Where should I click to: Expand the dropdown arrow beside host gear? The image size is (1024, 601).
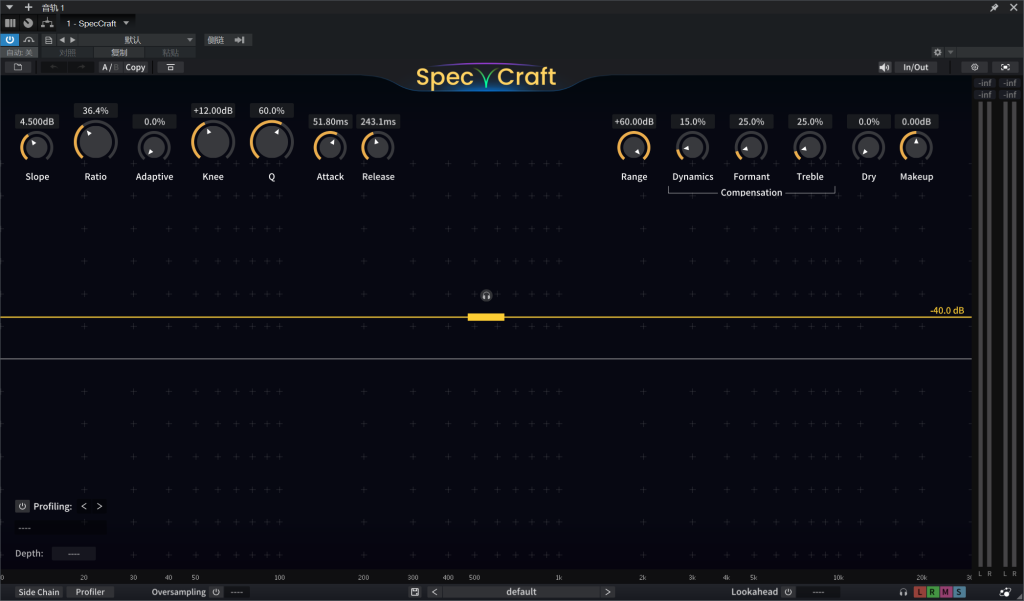click(950, 52)
